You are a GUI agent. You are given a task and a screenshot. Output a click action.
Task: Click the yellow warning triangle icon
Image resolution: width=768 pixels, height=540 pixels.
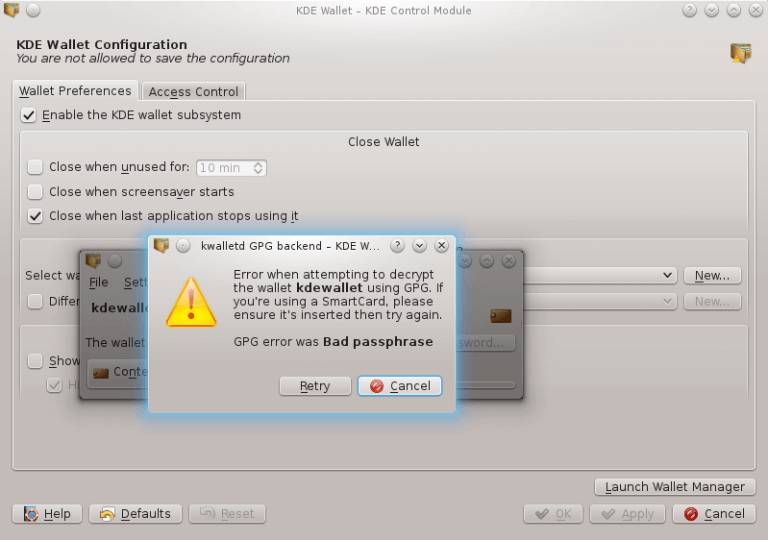pos(191,303)
